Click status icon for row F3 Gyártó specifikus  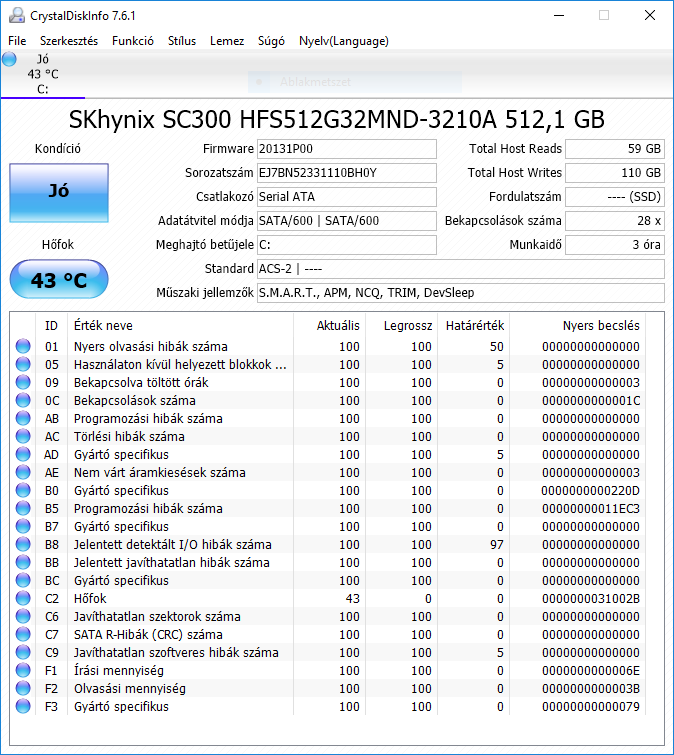coord(23,706)
